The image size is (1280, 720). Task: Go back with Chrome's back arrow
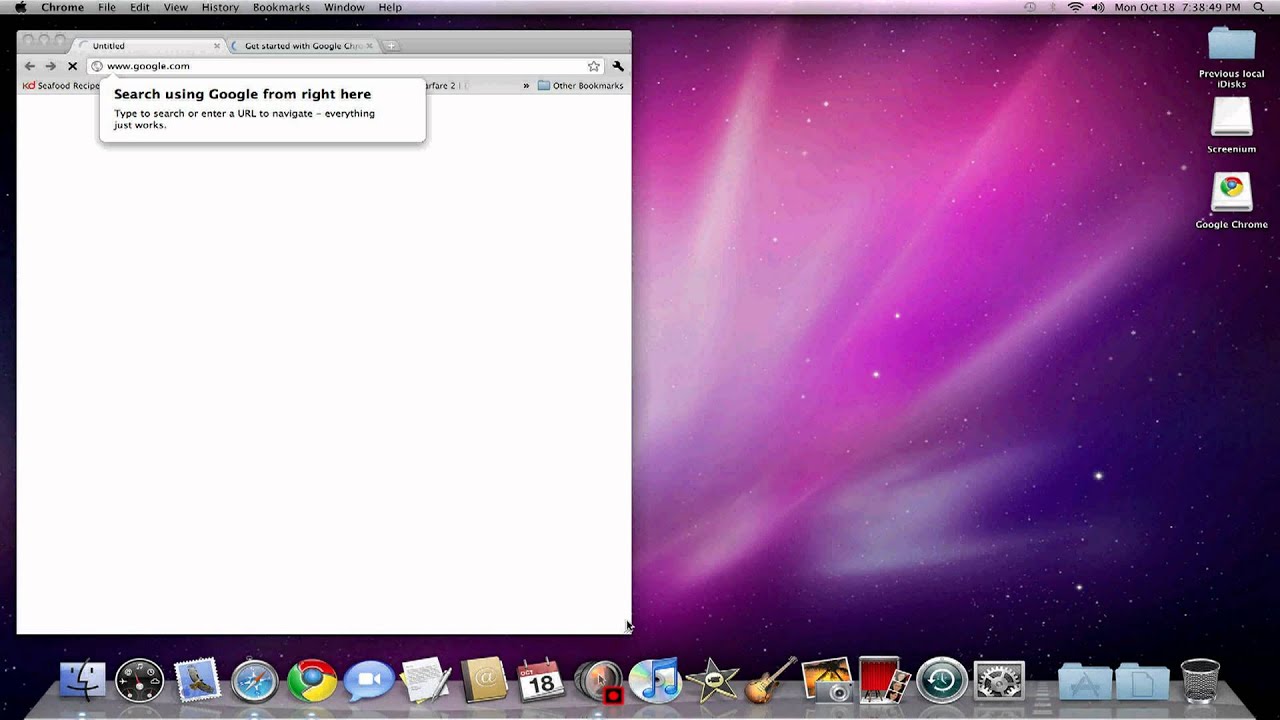click(x=29, y=66)
